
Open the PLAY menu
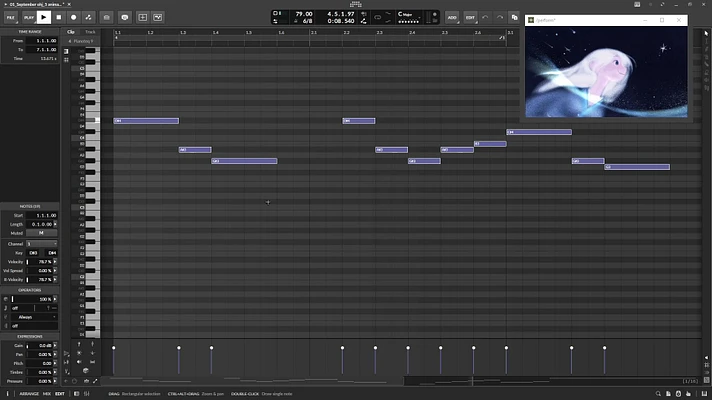(x=29, y=17)
